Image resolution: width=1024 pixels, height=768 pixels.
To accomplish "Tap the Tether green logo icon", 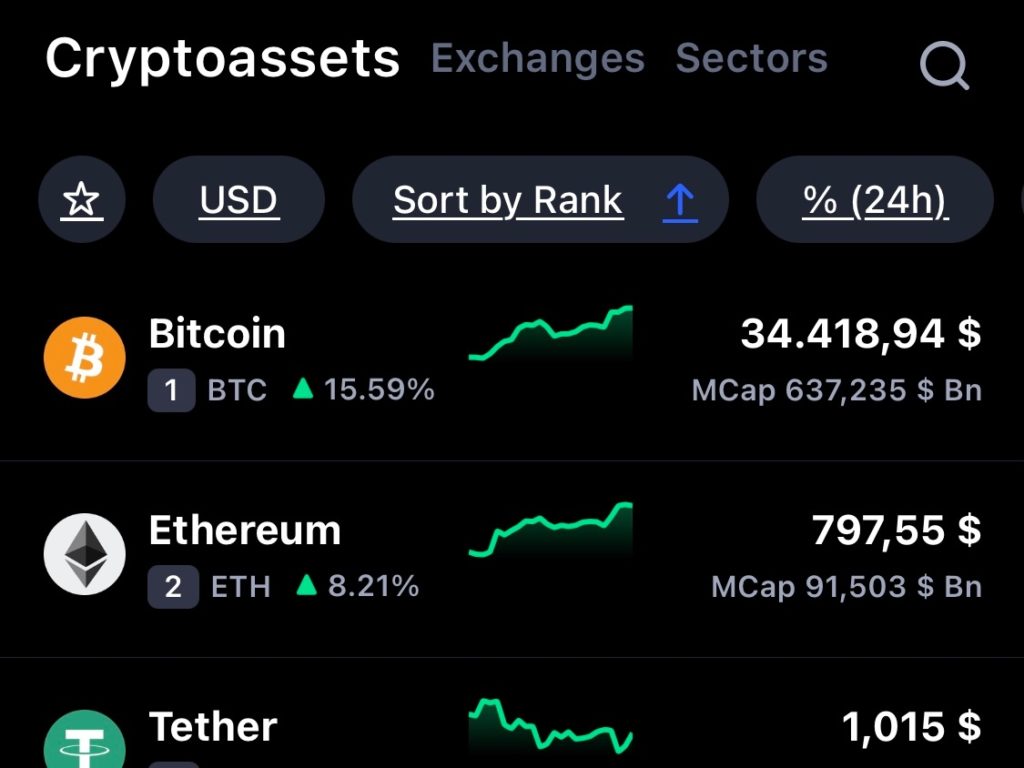I will [85, 739].
